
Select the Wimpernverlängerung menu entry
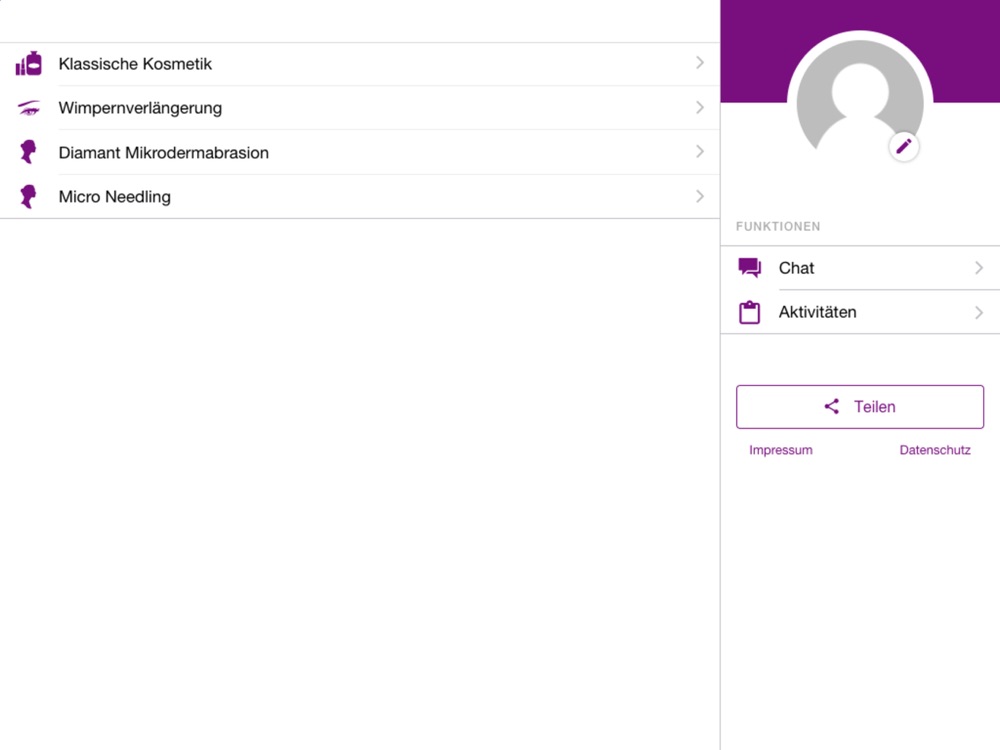pyautogui.click(x=360, y=108)
